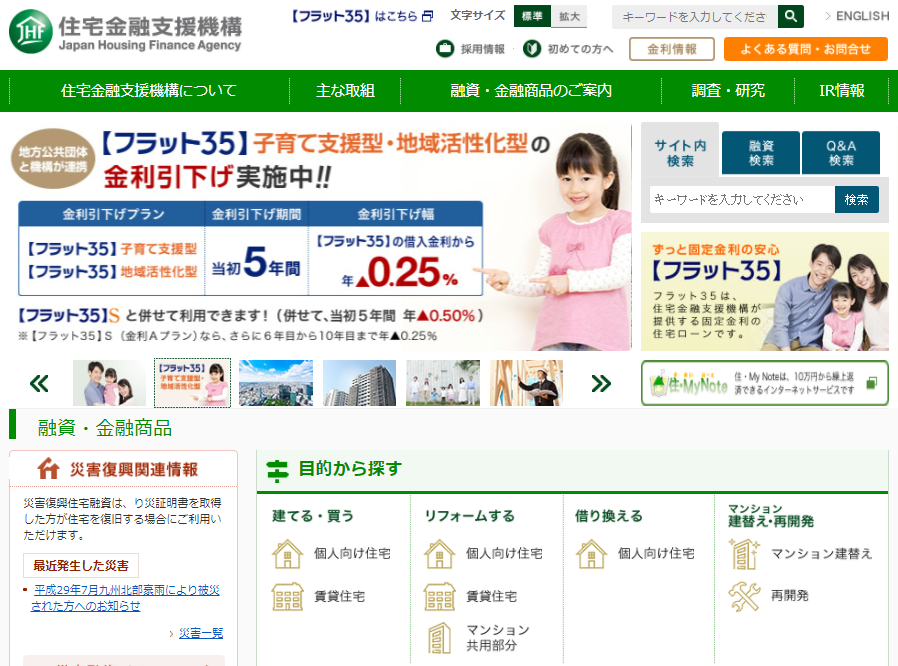Click the tools icon for 再開発
This screenshot has width=898, height=666.
tap(744, 596)
